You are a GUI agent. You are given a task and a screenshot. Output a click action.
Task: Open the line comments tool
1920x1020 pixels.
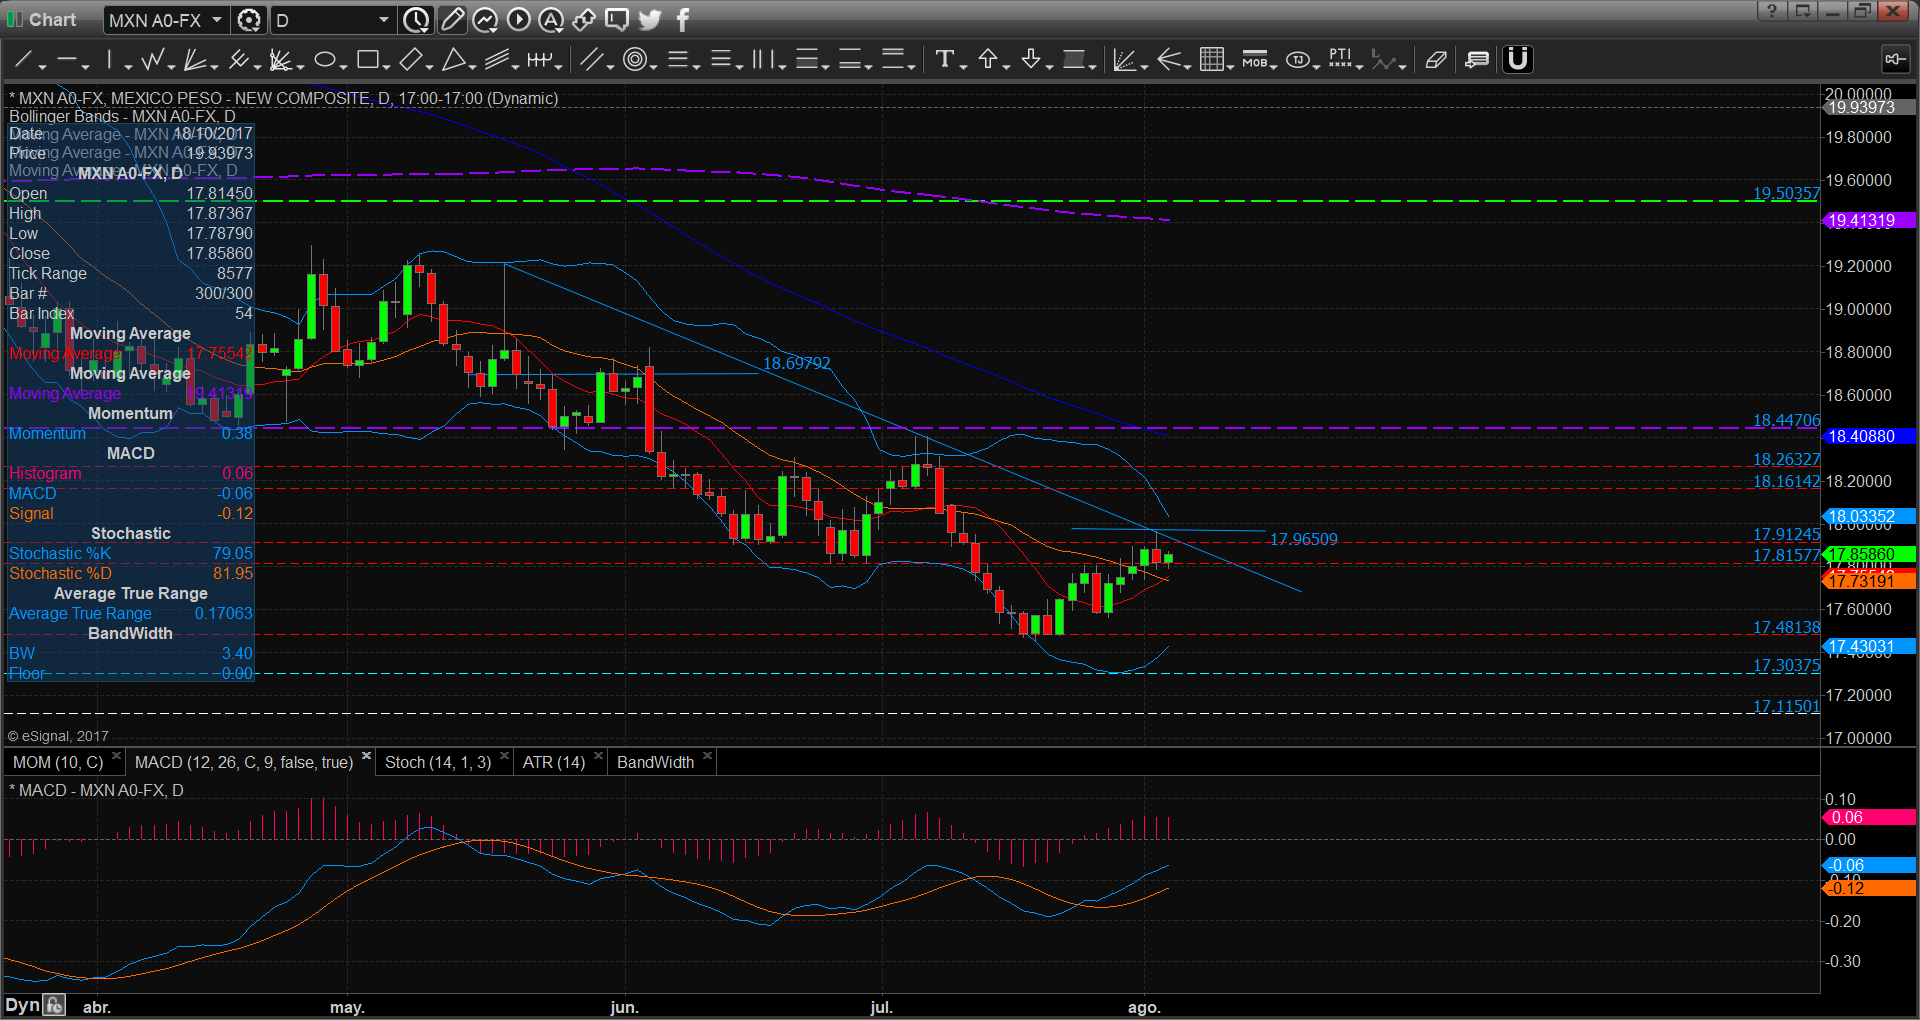(x=1476, y=60)
